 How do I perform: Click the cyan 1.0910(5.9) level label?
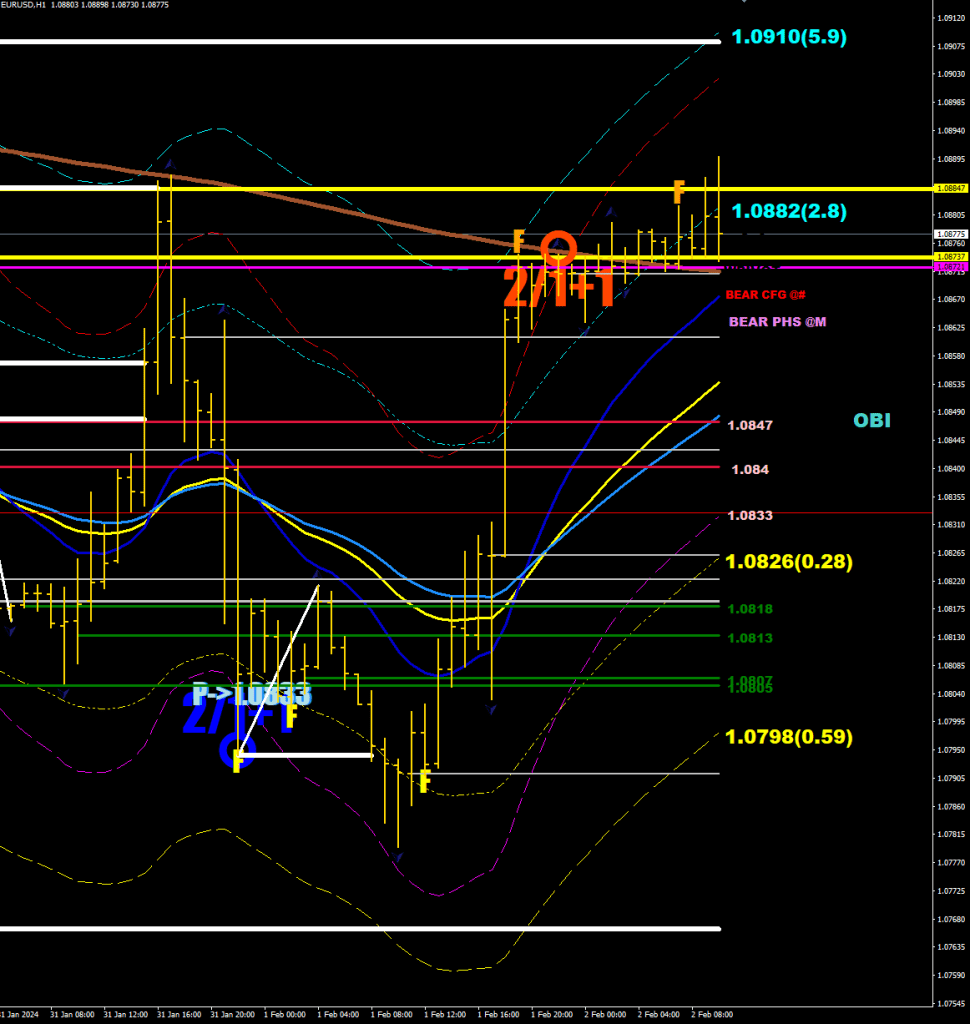789,38
